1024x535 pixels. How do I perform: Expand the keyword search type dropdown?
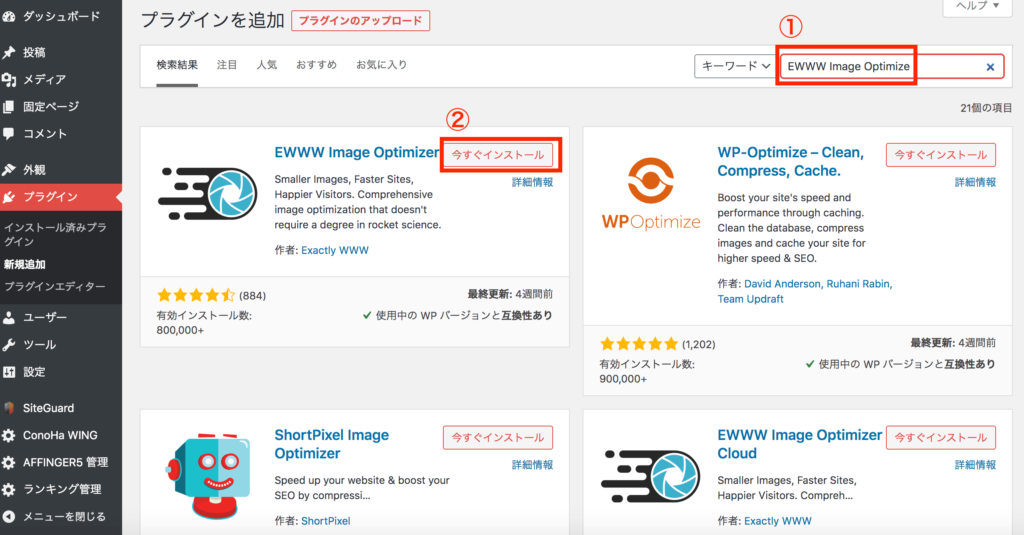point(734,66)
